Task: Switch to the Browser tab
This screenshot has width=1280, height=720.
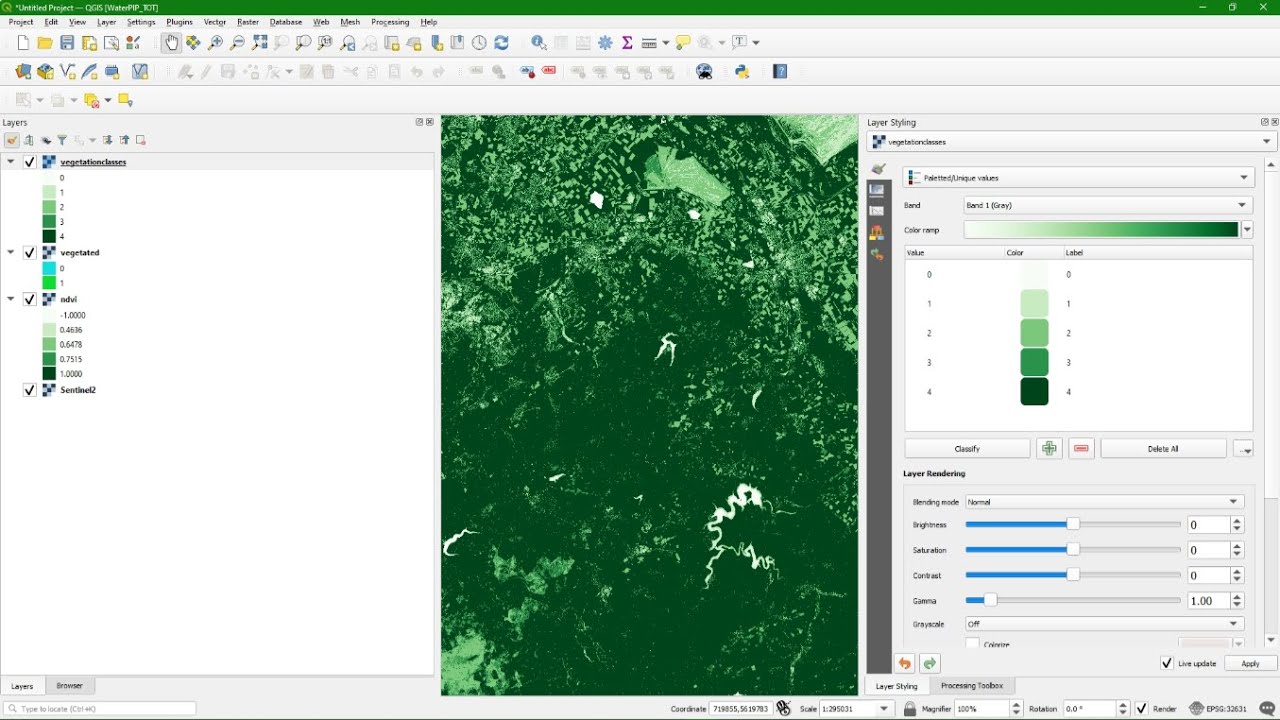Action: point(69,686)
